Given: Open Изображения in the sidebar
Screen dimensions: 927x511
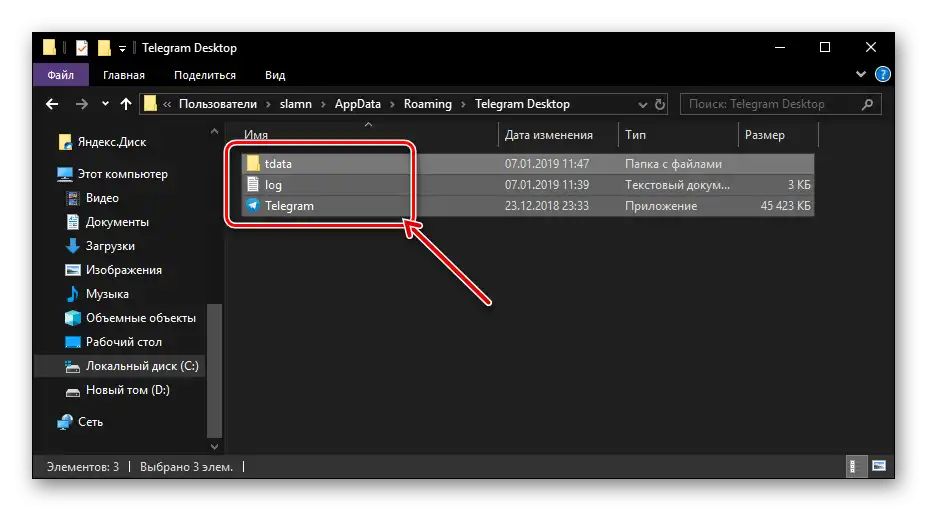Looking at the screenshot, I should coord(113,270).
